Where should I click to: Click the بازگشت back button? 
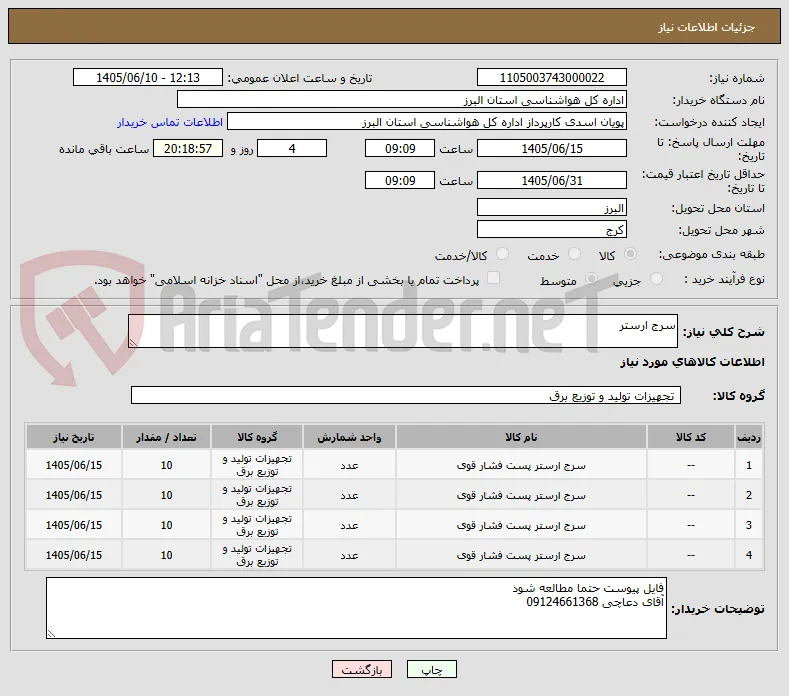[362, 669]
